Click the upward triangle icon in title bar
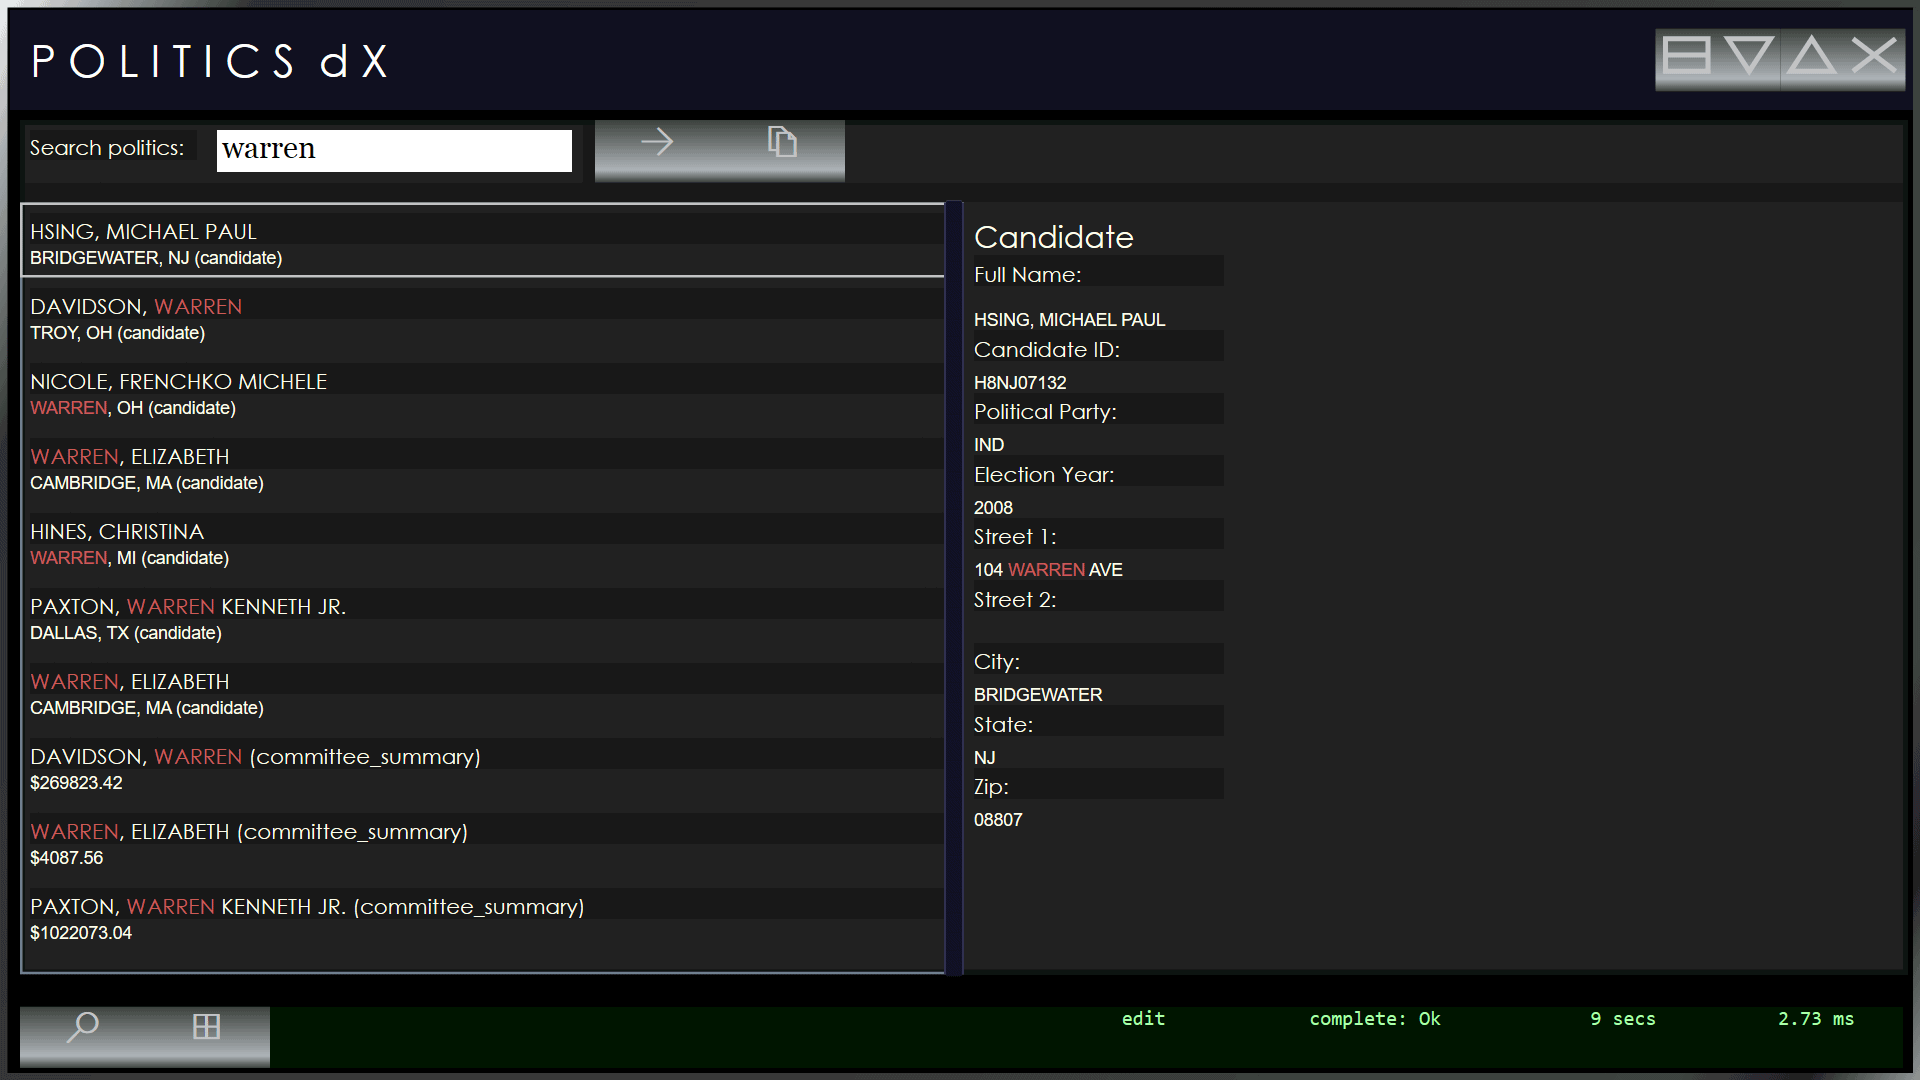Screen dimensions: 1920x1080 [x=1811, y=57]
